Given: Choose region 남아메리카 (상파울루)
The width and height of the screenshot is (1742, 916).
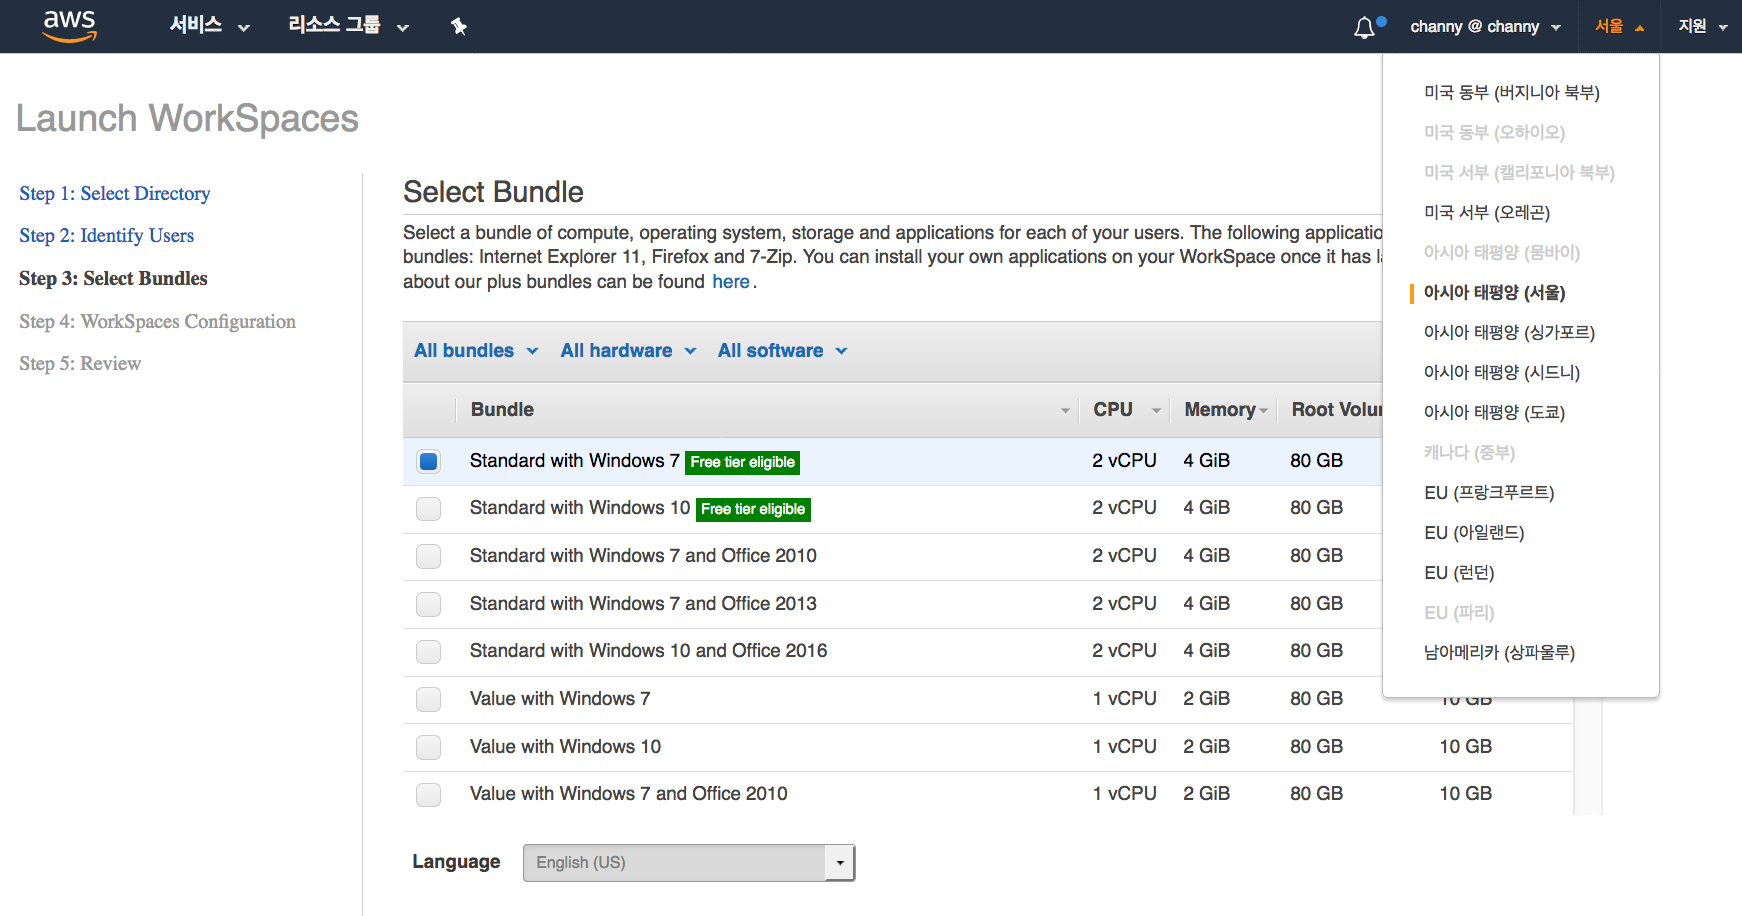Looking at the screenshot, I should 1499,653.
